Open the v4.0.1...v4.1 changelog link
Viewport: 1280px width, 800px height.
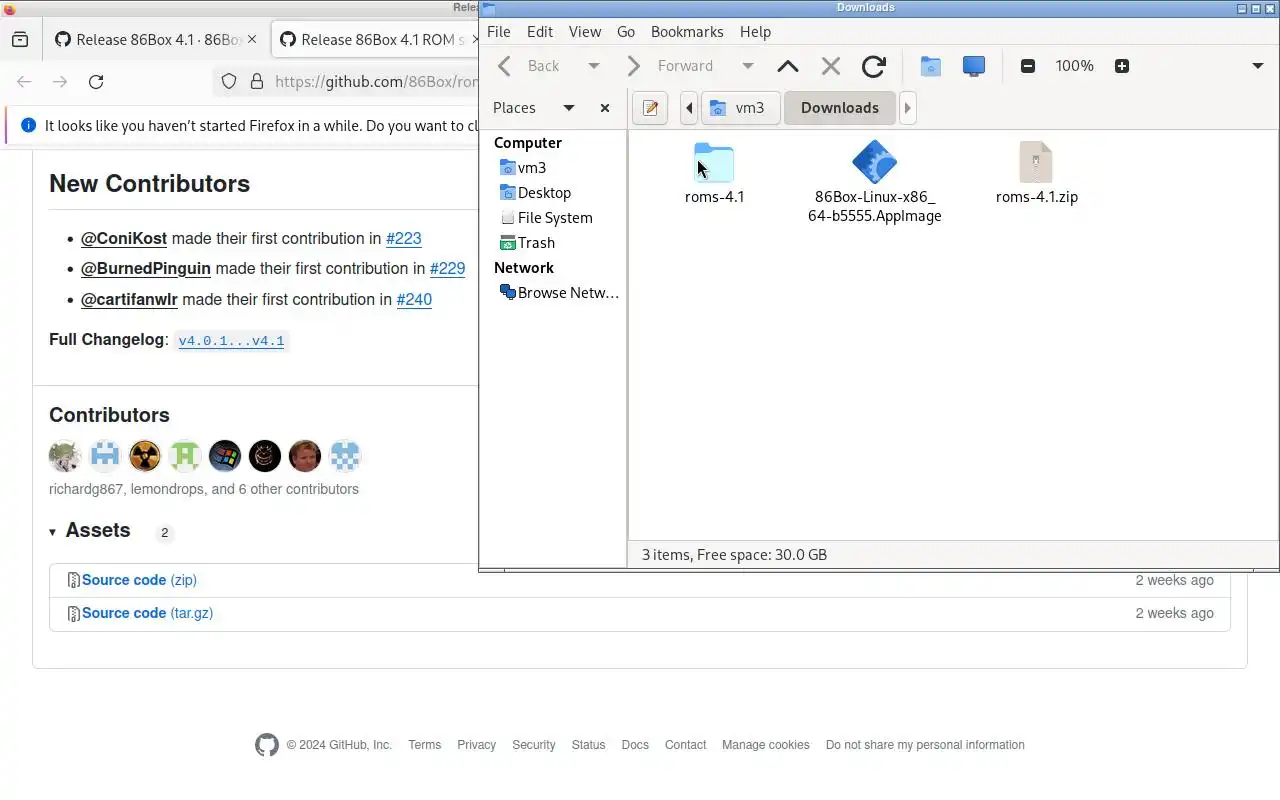[231, 341]
